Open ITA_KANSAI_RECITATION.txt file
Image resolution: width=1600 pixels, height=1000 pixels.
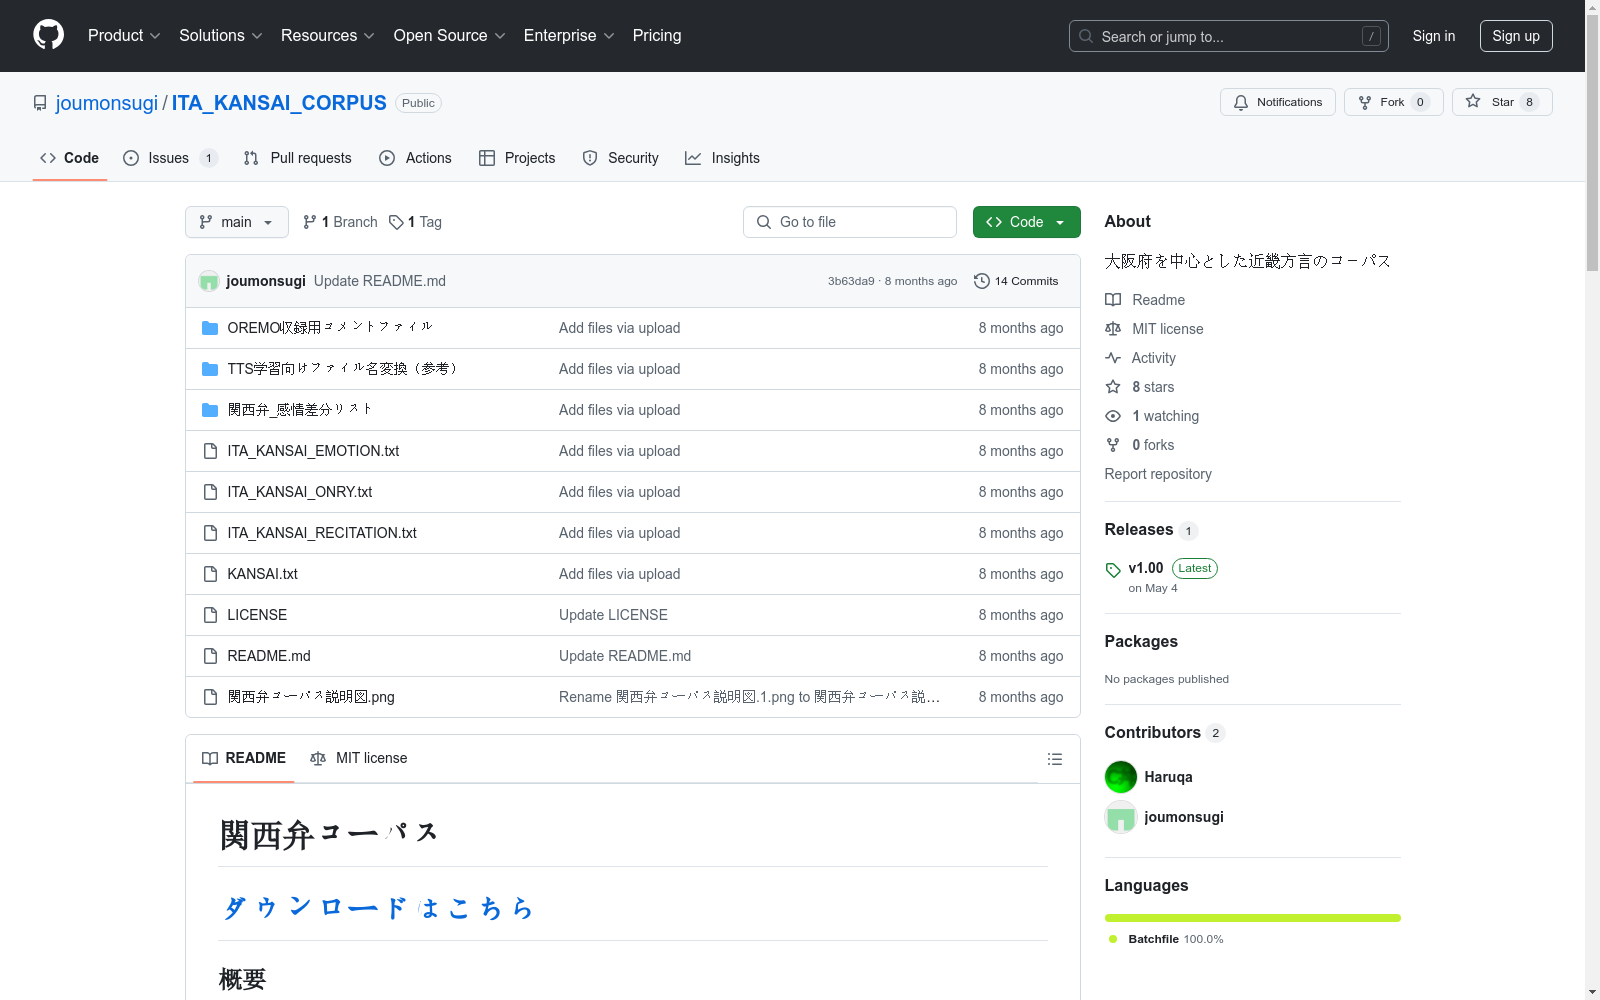coord(322,533)
